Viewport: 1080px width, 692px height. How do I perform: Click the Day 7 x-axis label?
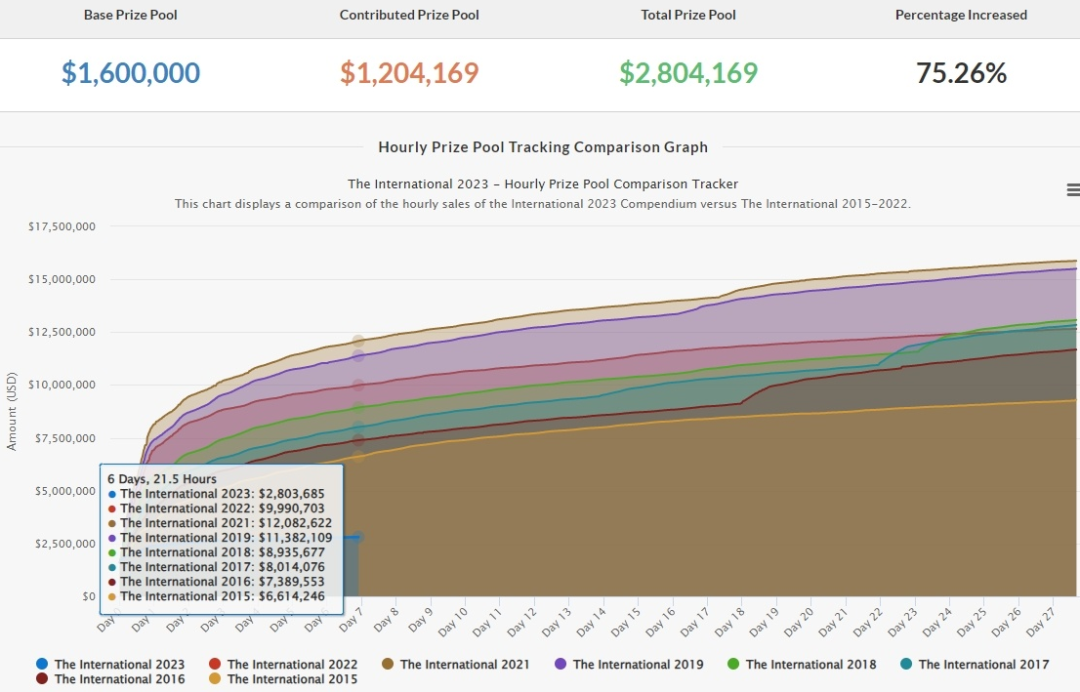click(351, 620)
